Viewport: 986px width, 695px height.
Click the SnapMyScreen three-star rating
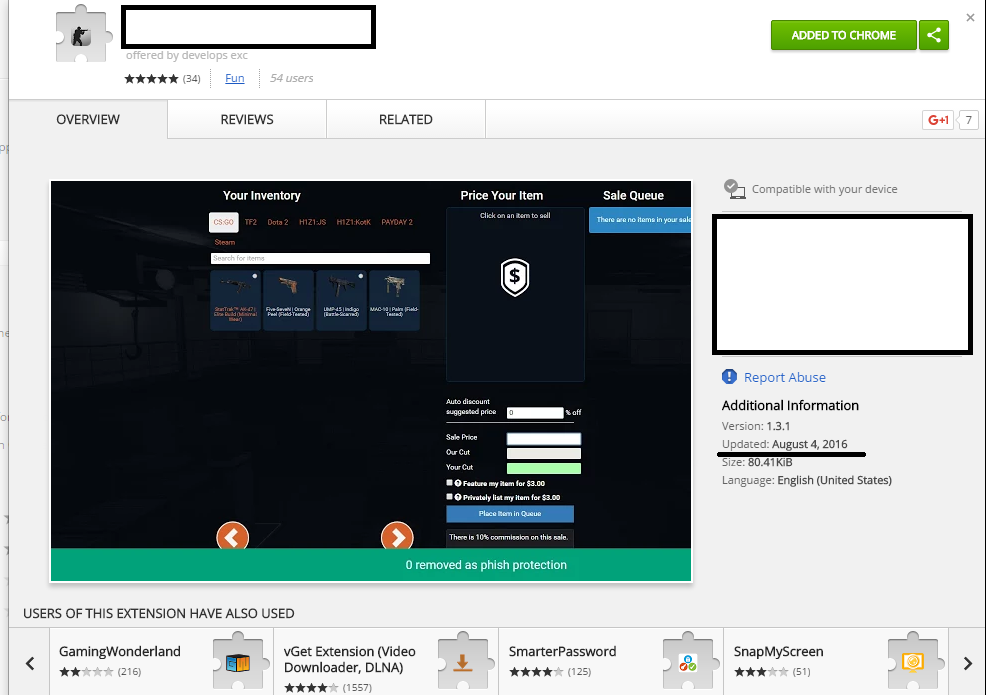pyautogui.click(x=761, y=672)
